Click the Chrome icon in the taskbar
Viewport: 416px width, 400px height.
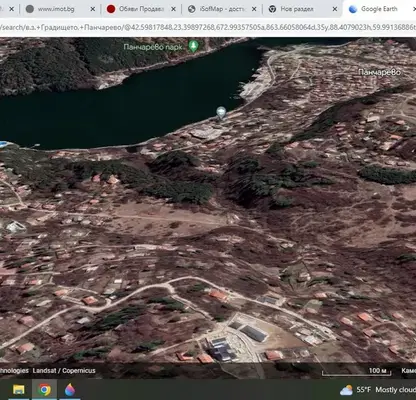pyautogui.click(x=44, y=390)
